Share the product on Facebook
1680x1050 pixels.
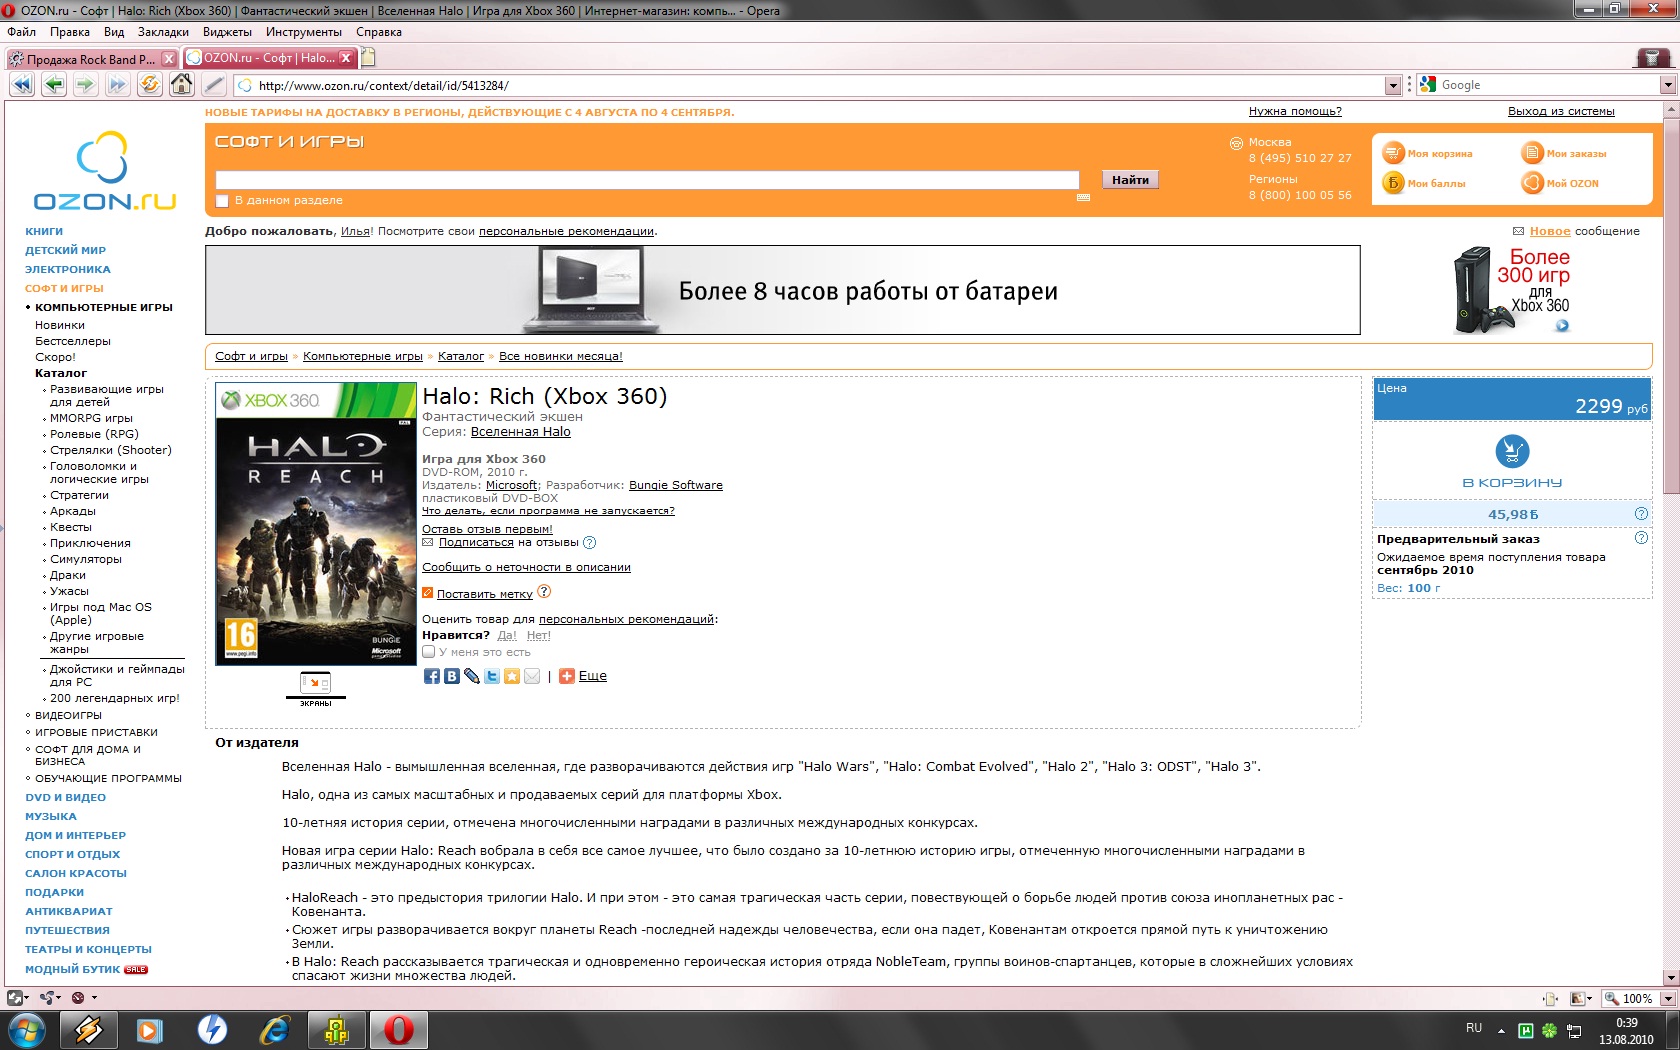click(432, 676)
